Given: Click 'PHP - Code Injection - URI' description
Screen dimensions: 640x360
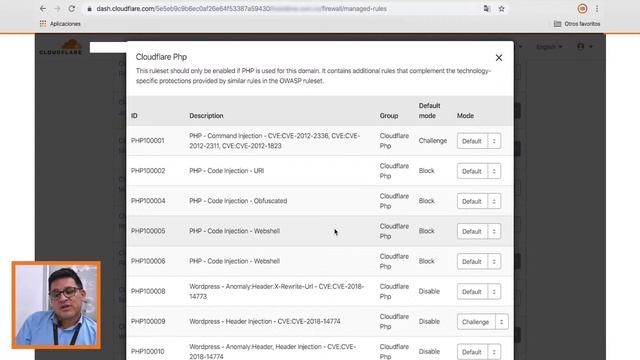Looking at the screenshot, I should [x=227, y=171].
